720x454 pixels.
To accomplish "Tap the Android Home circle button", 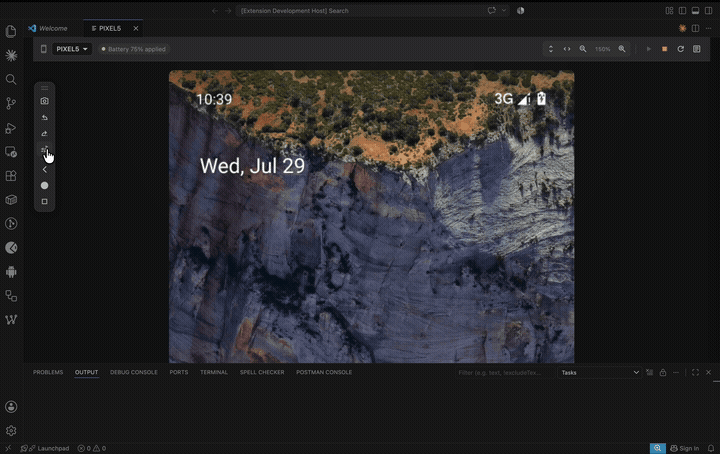I will pos(45,185).
